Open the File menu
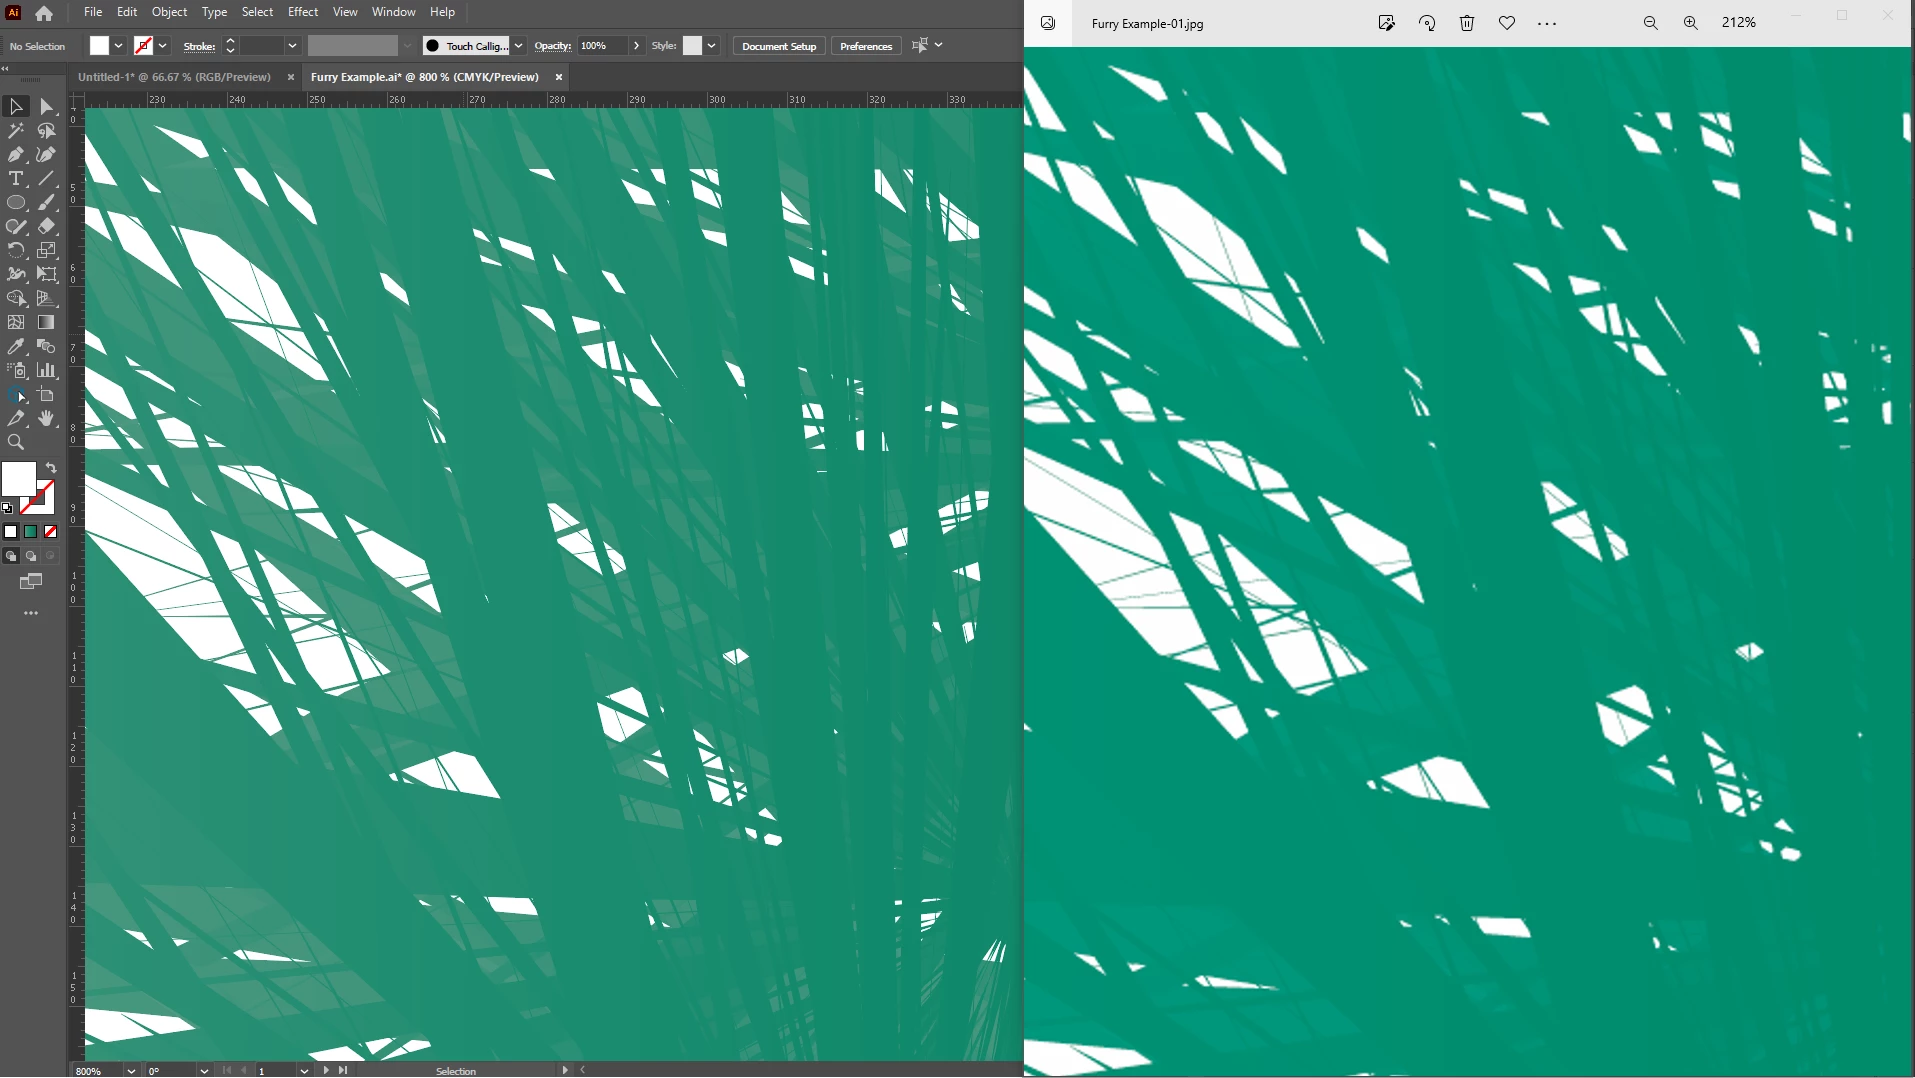Viewport: 1915px width, 1078px height. [93, 12]
